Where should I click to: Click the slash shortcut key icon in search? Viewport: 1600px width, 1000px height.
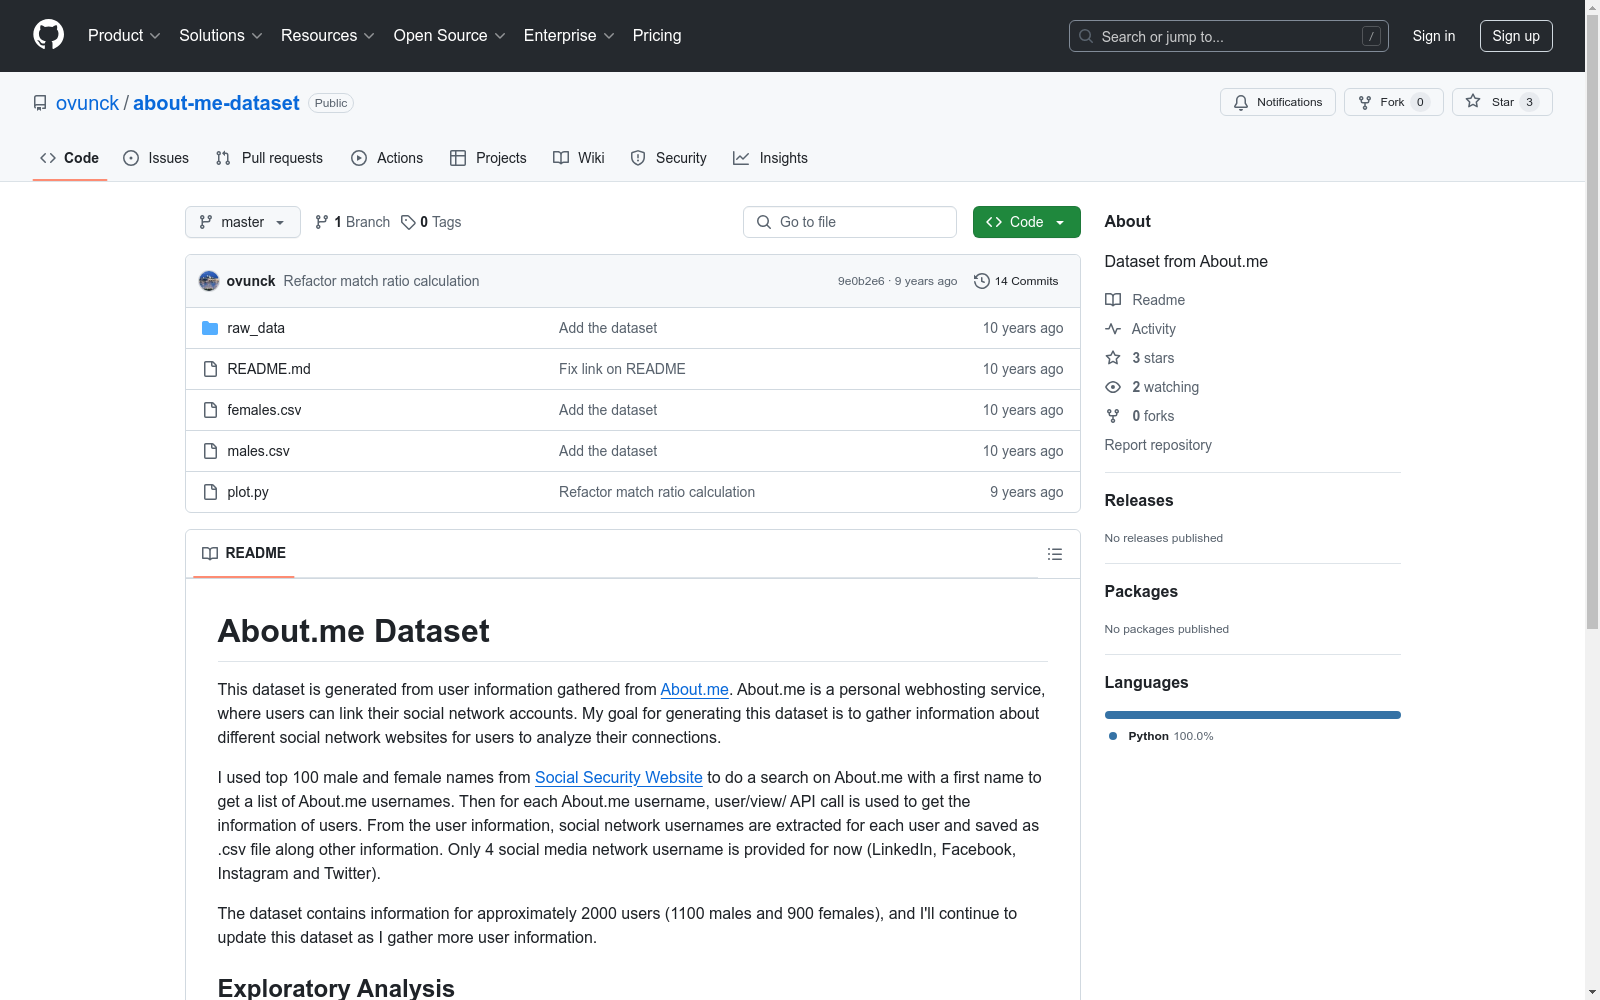[x=1371, y=36]
